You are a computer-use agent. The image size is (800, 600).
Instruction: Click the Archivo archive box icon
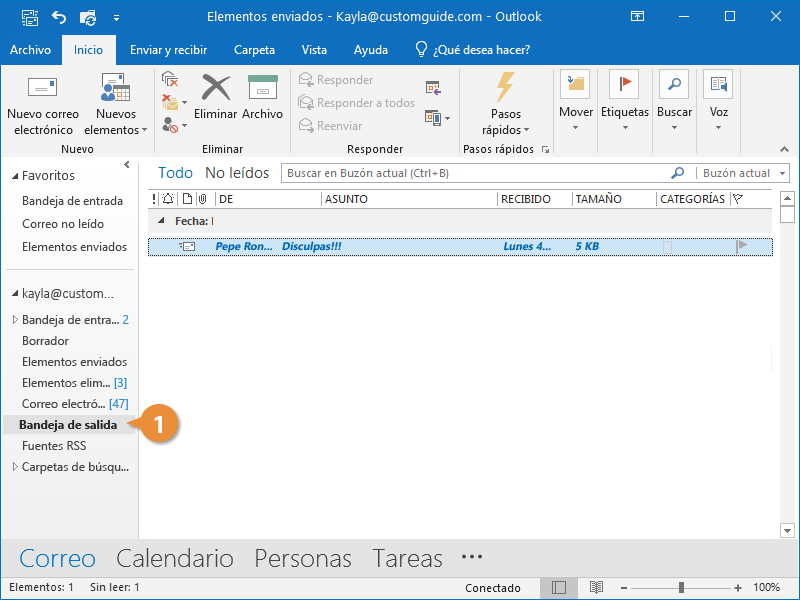262,88
